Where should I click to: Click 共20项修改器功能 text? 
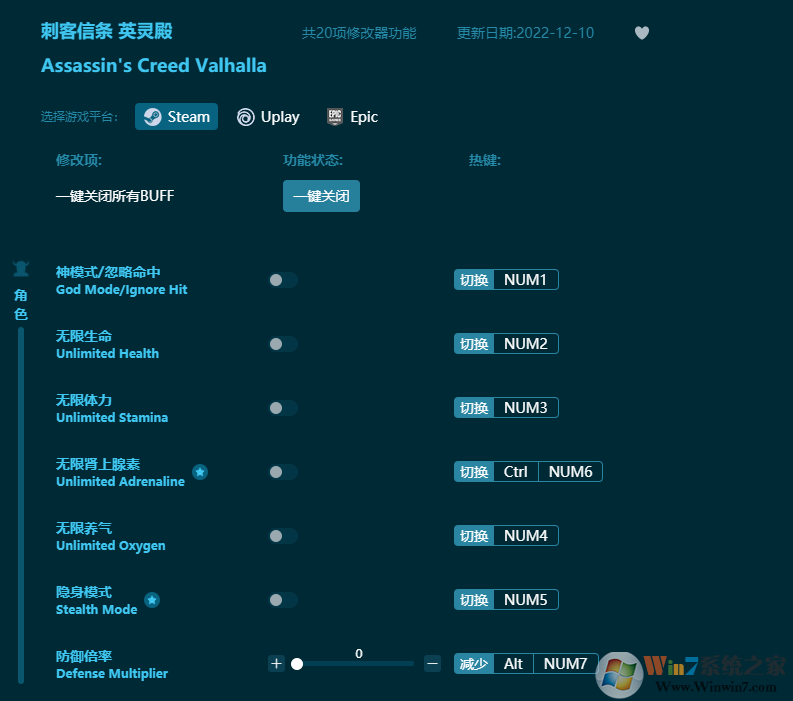[x=359, y=33]
